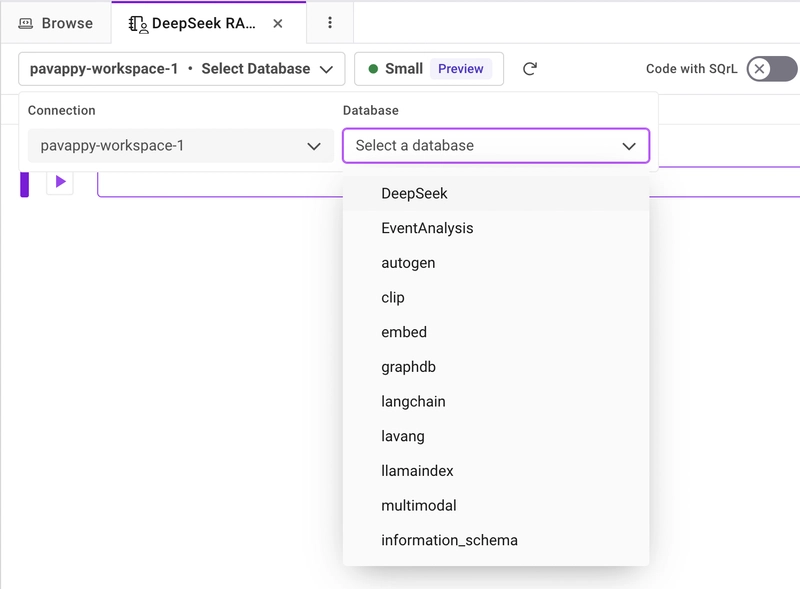Select the EventAnalysis database

[496, 228]
